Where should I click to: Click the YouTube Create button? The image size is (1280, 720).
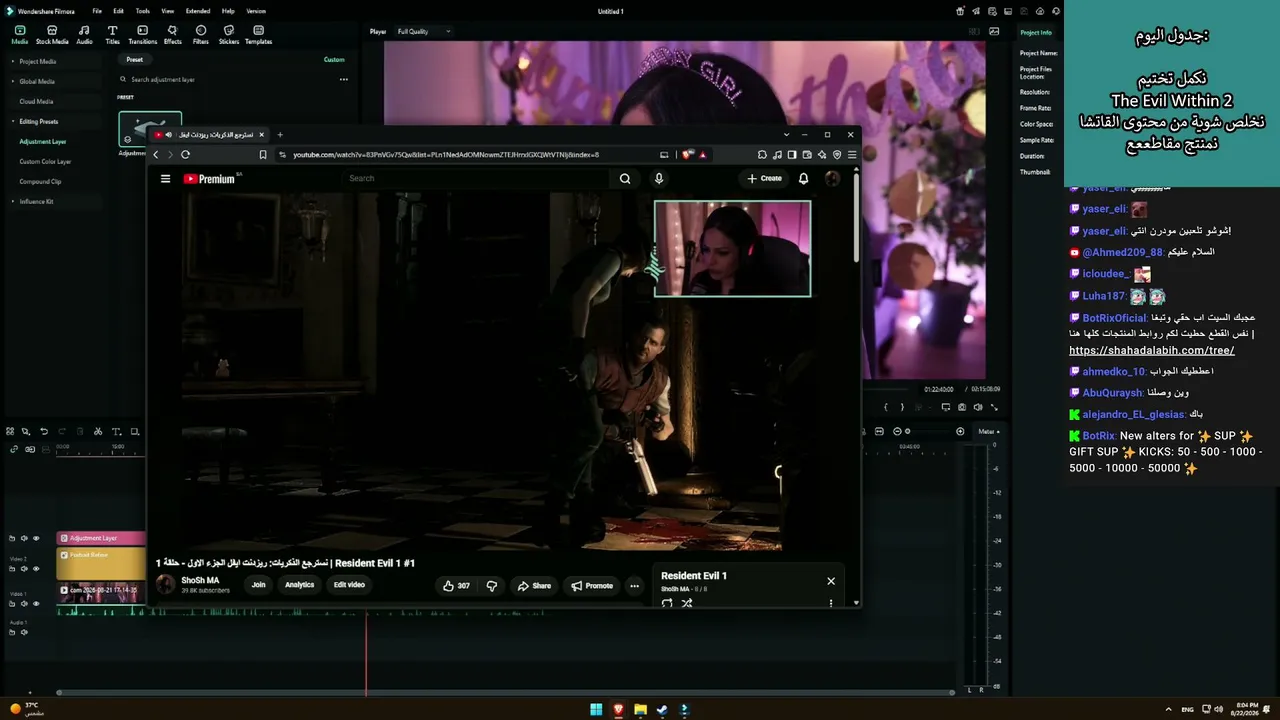[765, 179]
